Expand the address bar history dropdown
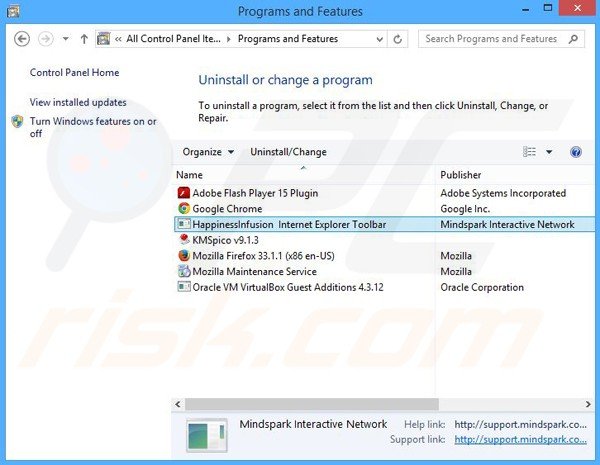This screenshot has height=465, width=600. click(379, 39)
